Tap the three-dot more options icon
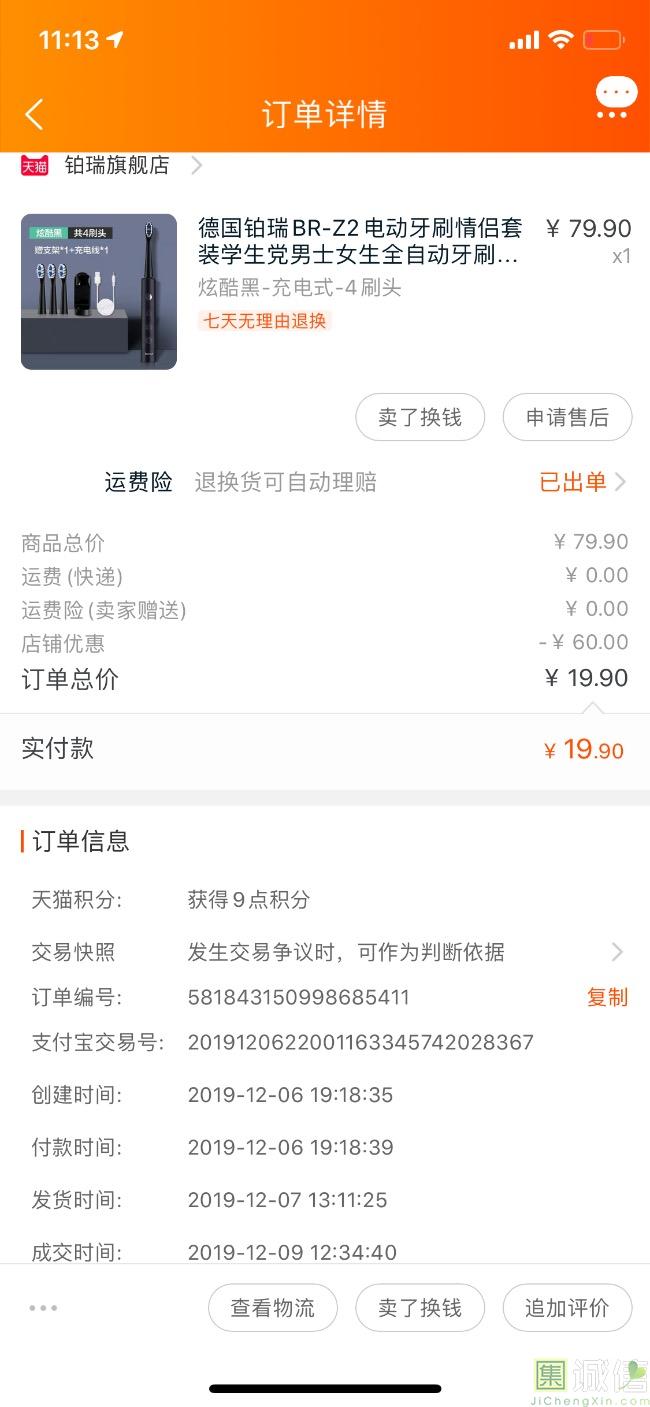650x1407 pixels. (43, 1307)
